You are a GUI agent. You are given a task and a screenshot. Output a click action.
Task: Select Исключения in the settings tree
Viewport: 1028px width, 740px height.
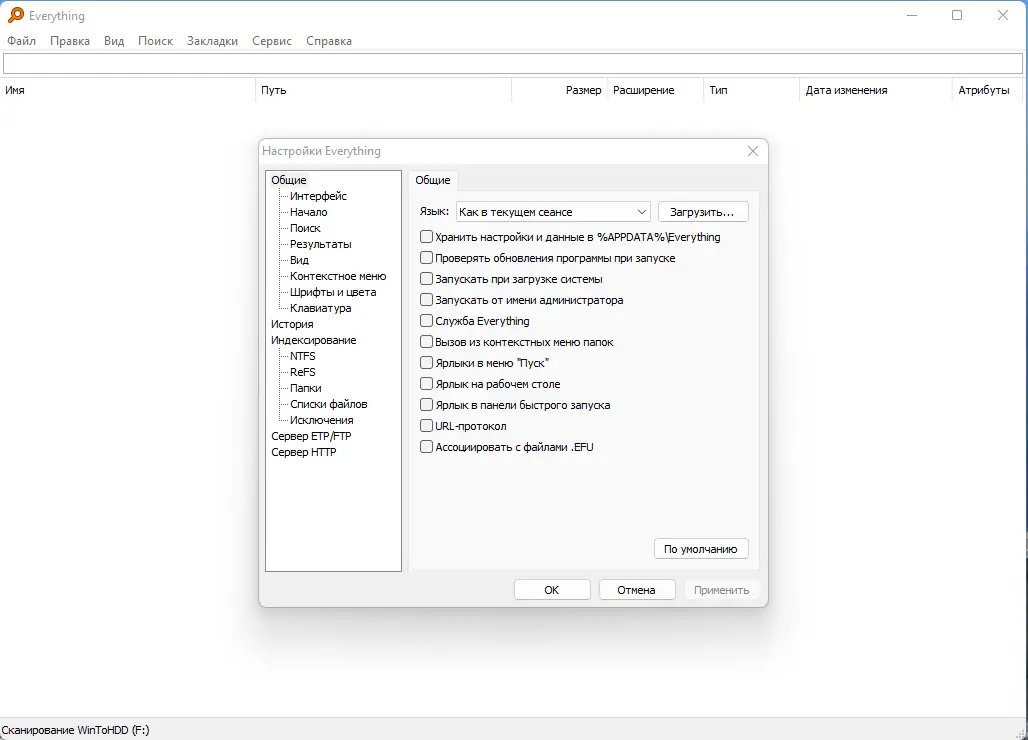321,420
